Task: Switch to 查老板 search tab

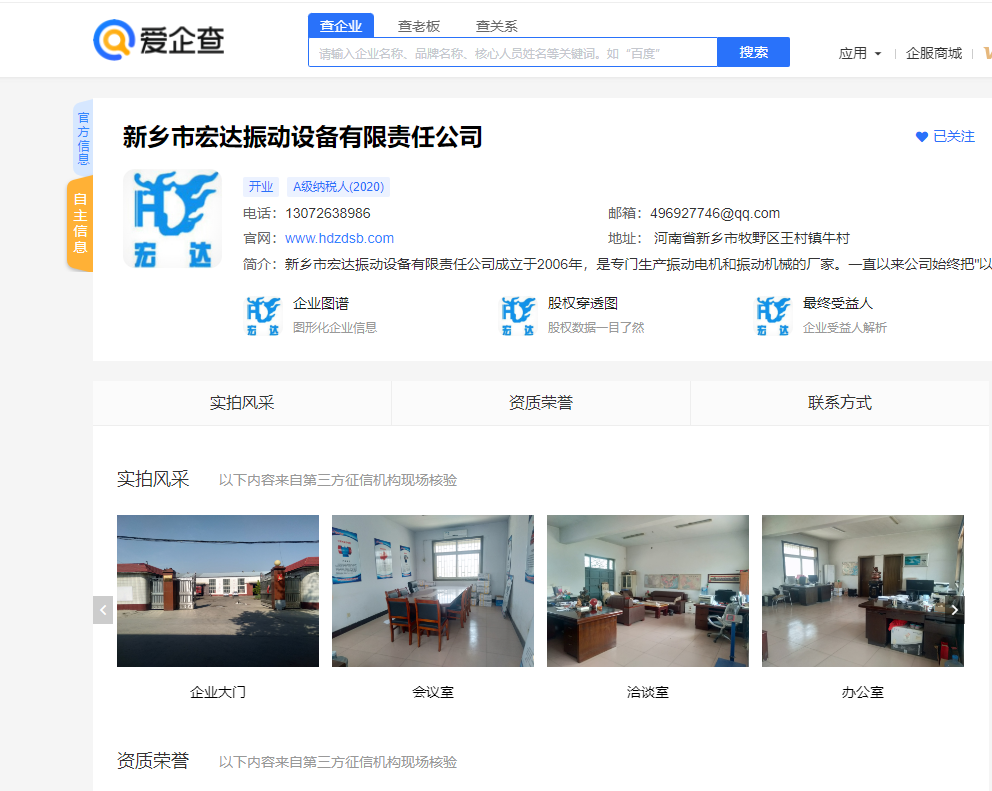Action: pos(418,26)
